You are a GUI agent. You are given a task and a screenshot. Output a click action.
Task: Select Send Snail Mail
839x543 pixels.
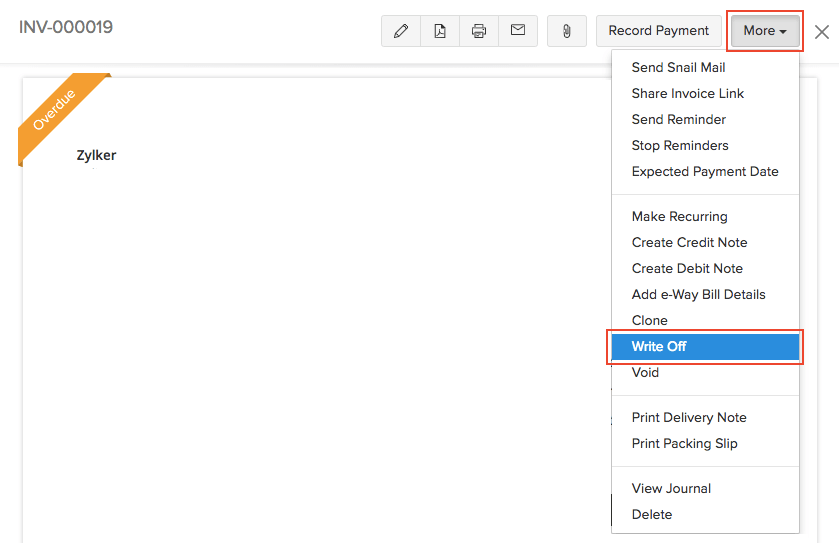tap(705, 67)
